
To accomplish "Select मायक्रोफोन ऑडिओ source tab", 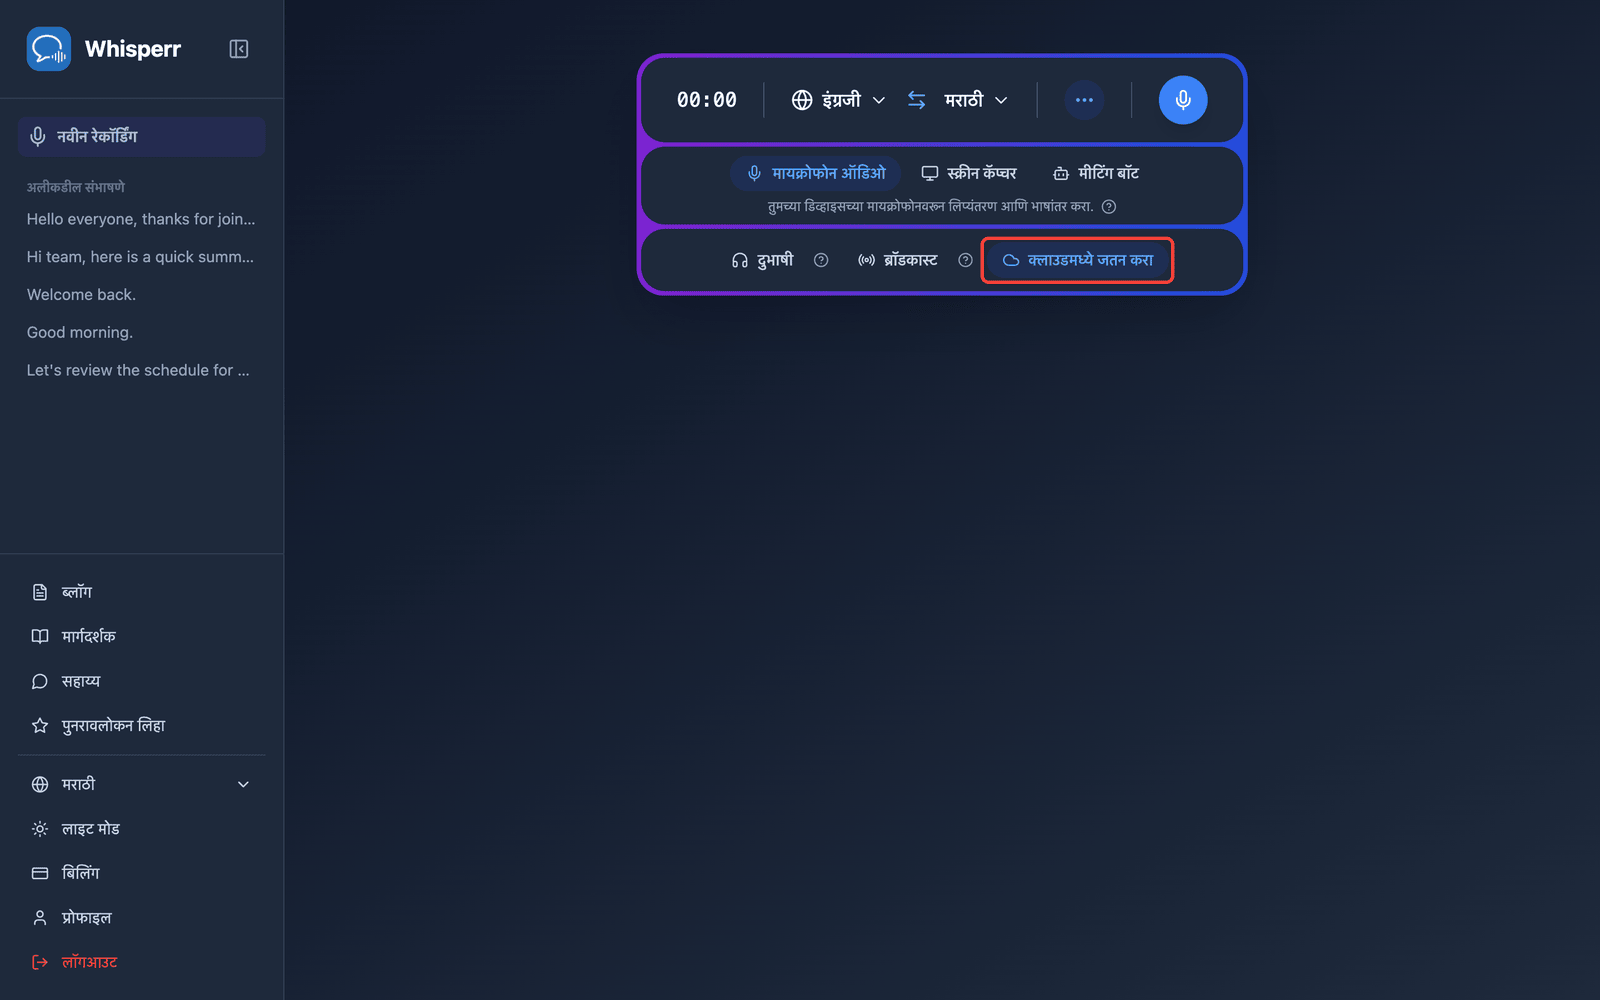I will click(816, 173).
